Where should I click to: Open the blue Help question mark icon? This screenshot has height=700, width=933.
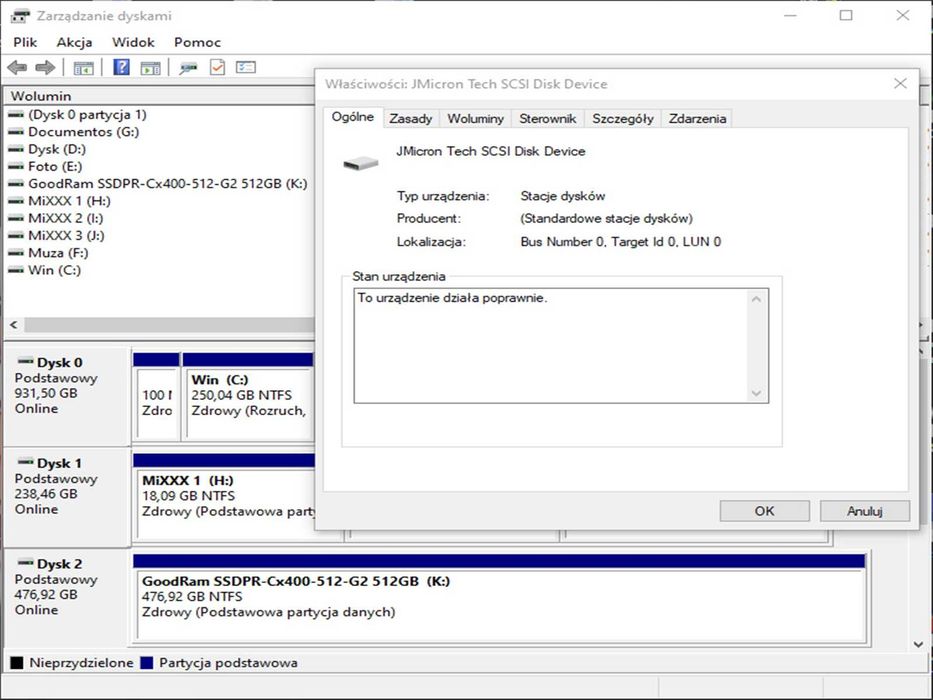coord(121,67)
